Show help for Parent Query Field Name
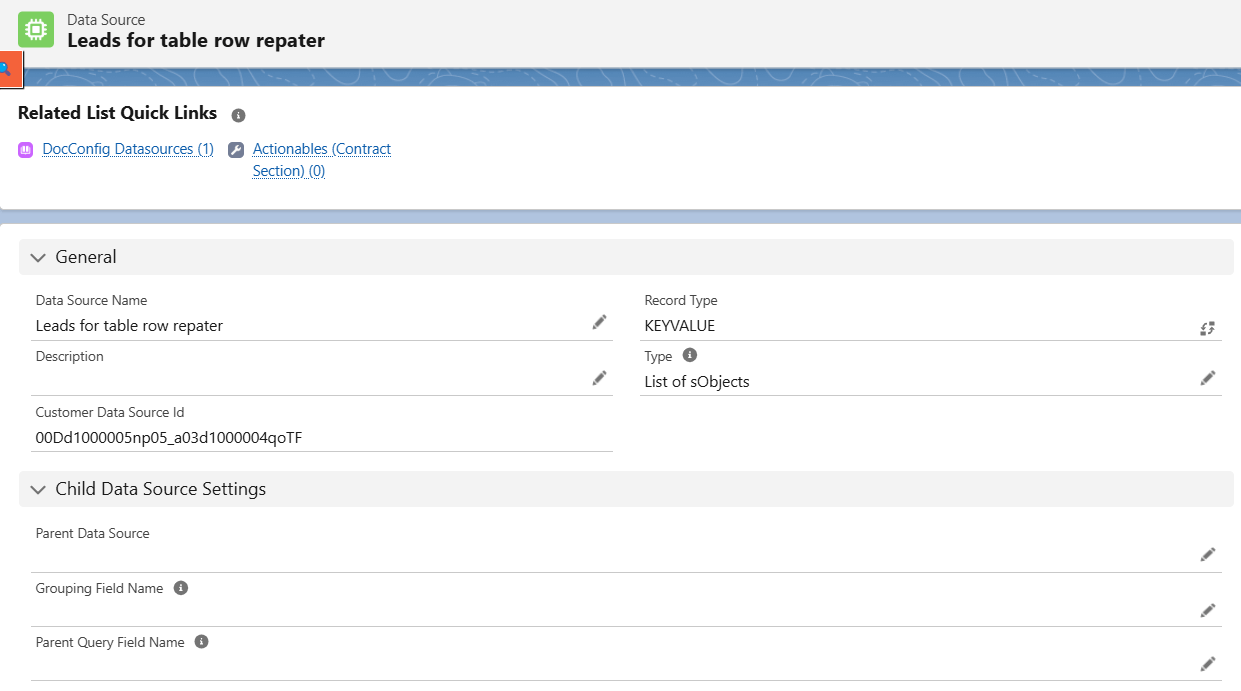The image size is (1241, 691). 201,642
